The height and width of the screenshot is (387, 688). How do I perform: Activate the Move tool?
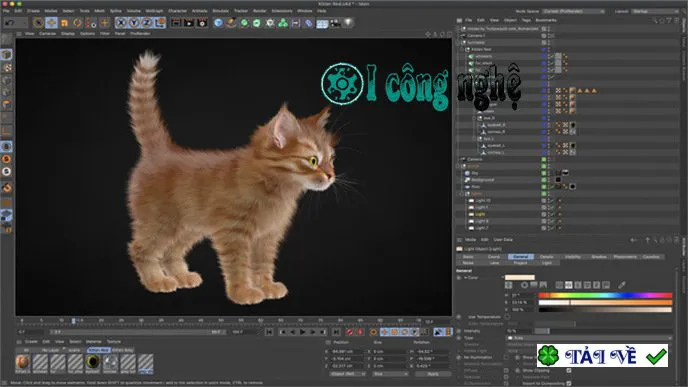[51, 22]
